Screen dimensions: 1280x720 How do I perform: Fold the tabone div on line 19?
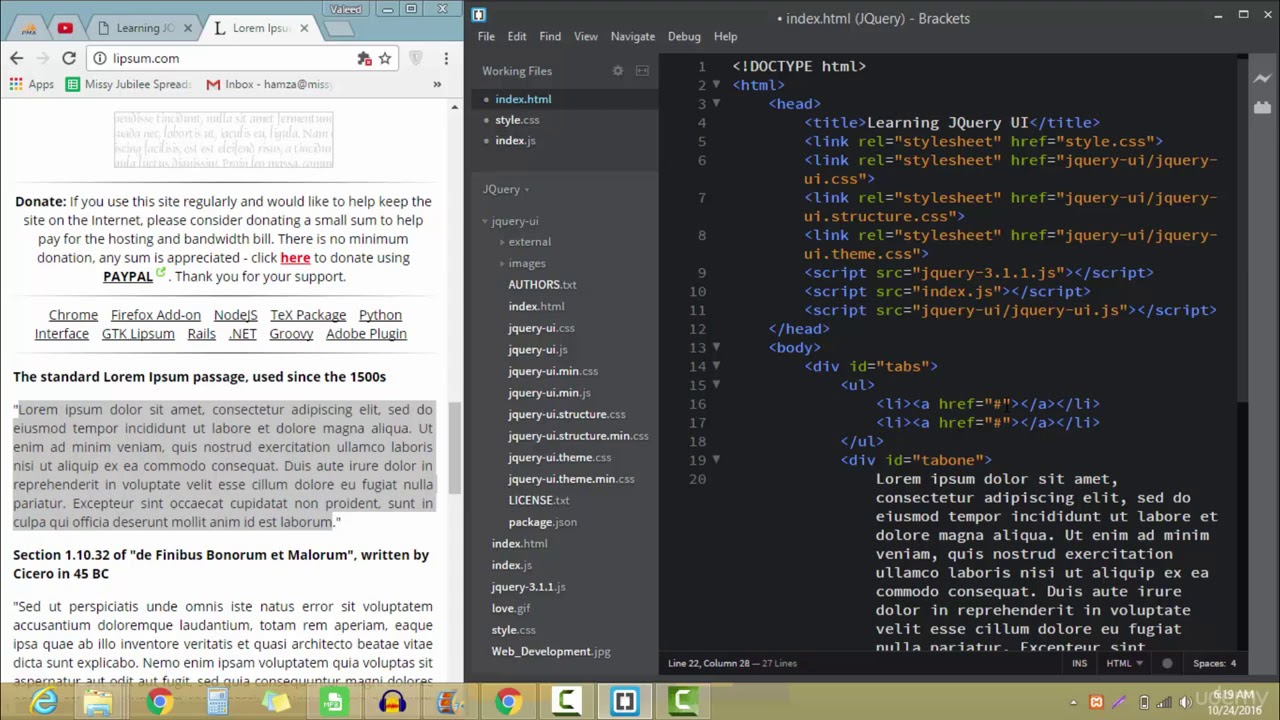coord(716,460)
